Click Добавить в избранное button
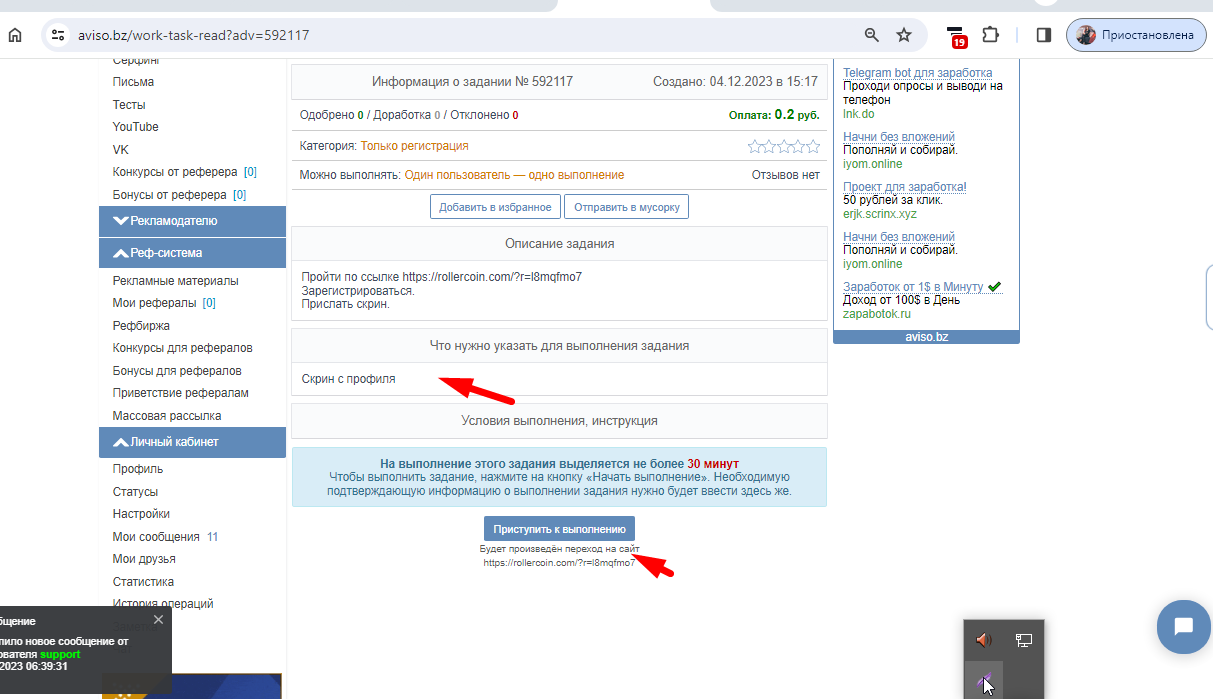This screenshot has height=699, width=1213. pos(495,207)
